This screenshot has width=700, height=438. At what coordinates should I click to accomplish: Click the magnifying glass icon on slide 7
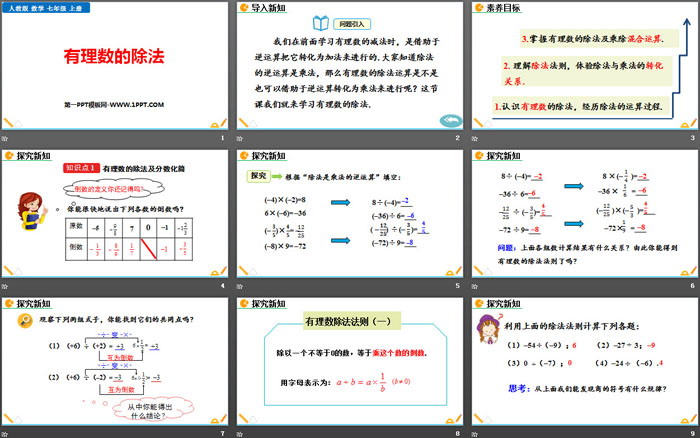25,320
